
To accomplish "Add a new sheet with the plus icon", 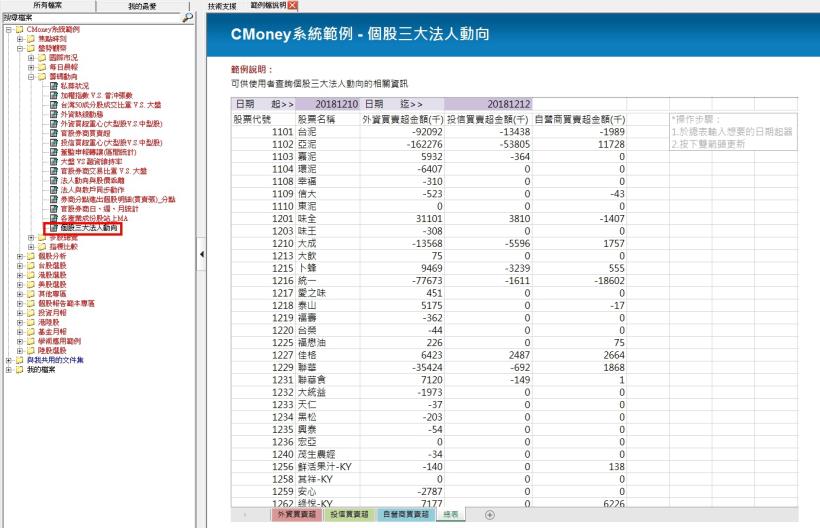I will pyautogui.click(x=489, y=515).
